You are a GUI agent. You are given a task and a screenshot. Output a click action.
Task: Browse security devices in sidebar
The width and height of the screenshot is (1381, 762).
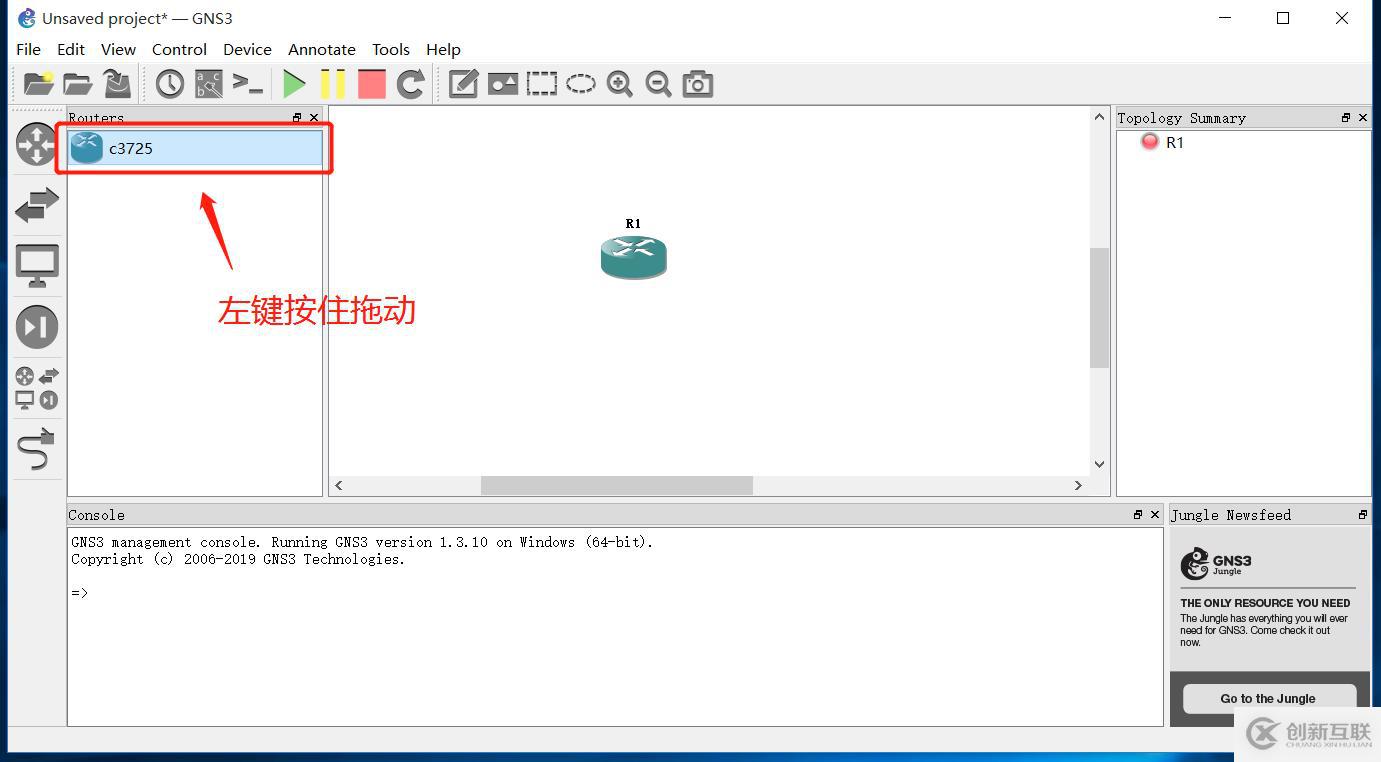pyautogui.click(x=37, y=327)
